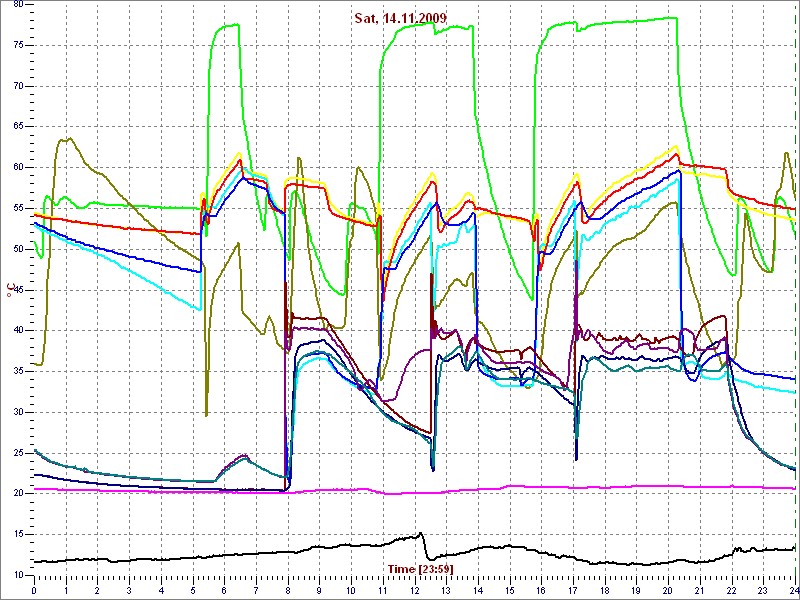Click hour 14 on the time axis

click(x=478, y=591)
